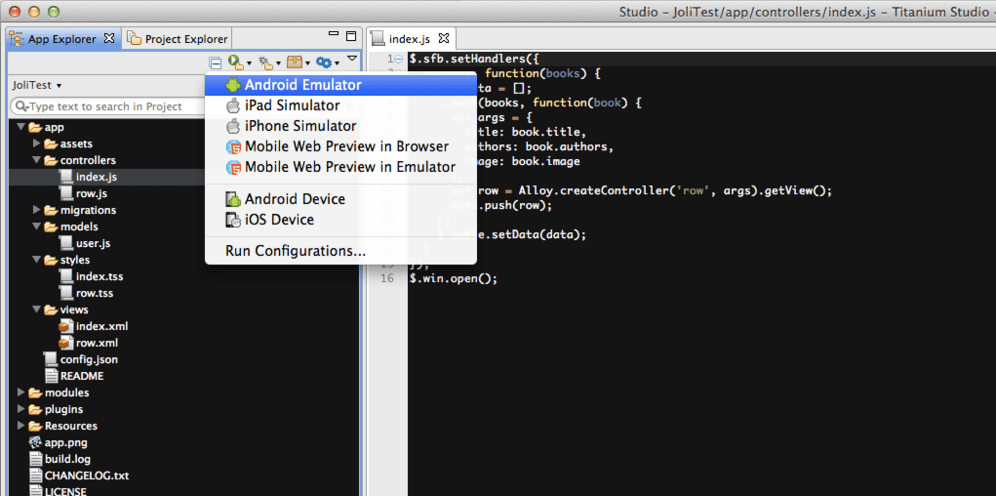This screenshot has height=496, width=996.
Task: Collapse the controllers folder
Action: pyautogui.click(x=37, y=160)
